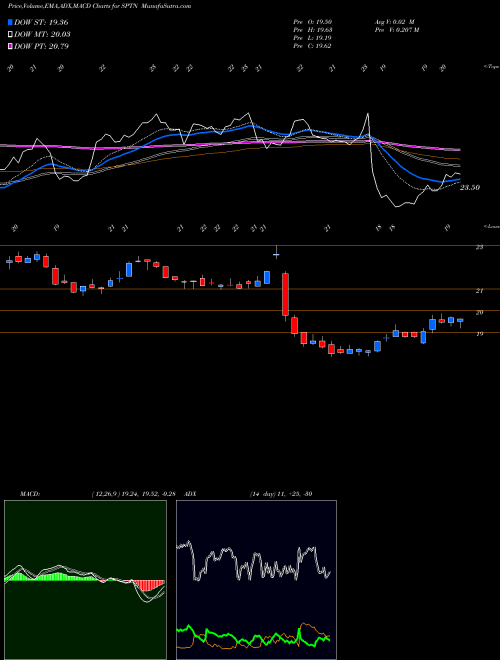
Task: Click the 20 price axis label
Action: 479,312
